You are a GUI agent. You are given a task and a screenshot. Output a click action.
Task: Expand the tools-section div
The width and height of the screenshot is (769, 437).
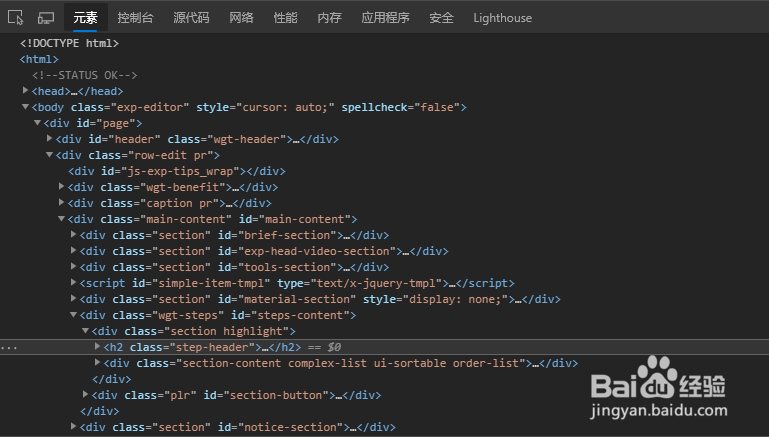tap(74, 267)
